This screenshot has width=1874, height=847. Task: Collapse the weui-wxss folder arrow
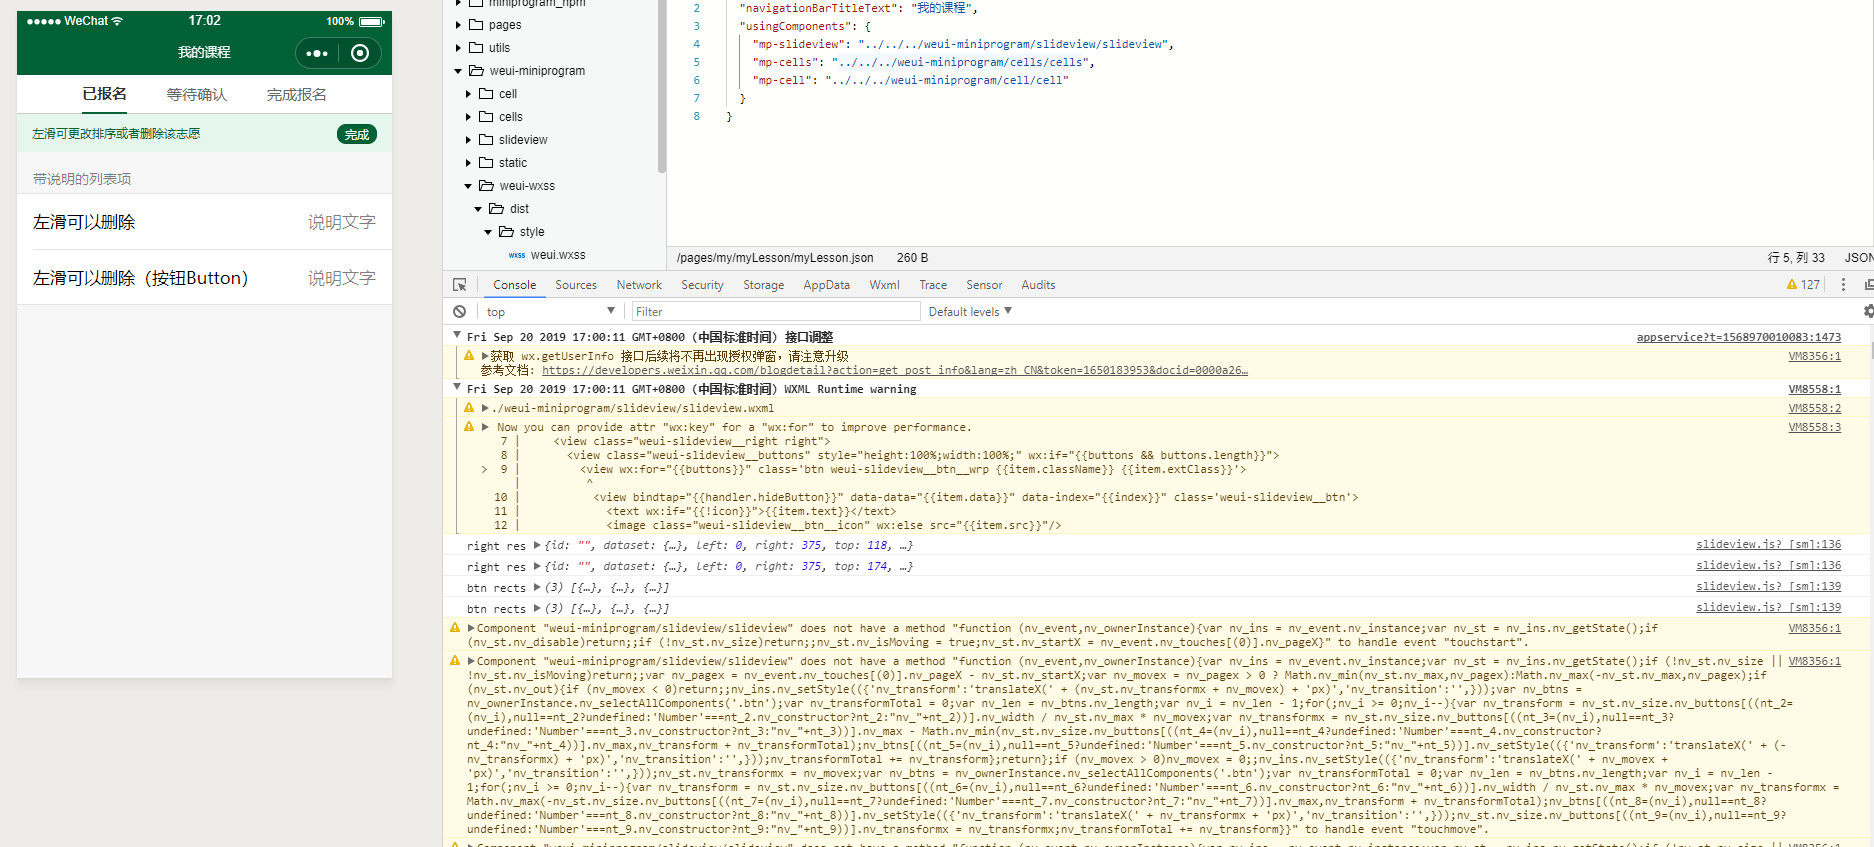pyautogui.click(x=468, y=186)
